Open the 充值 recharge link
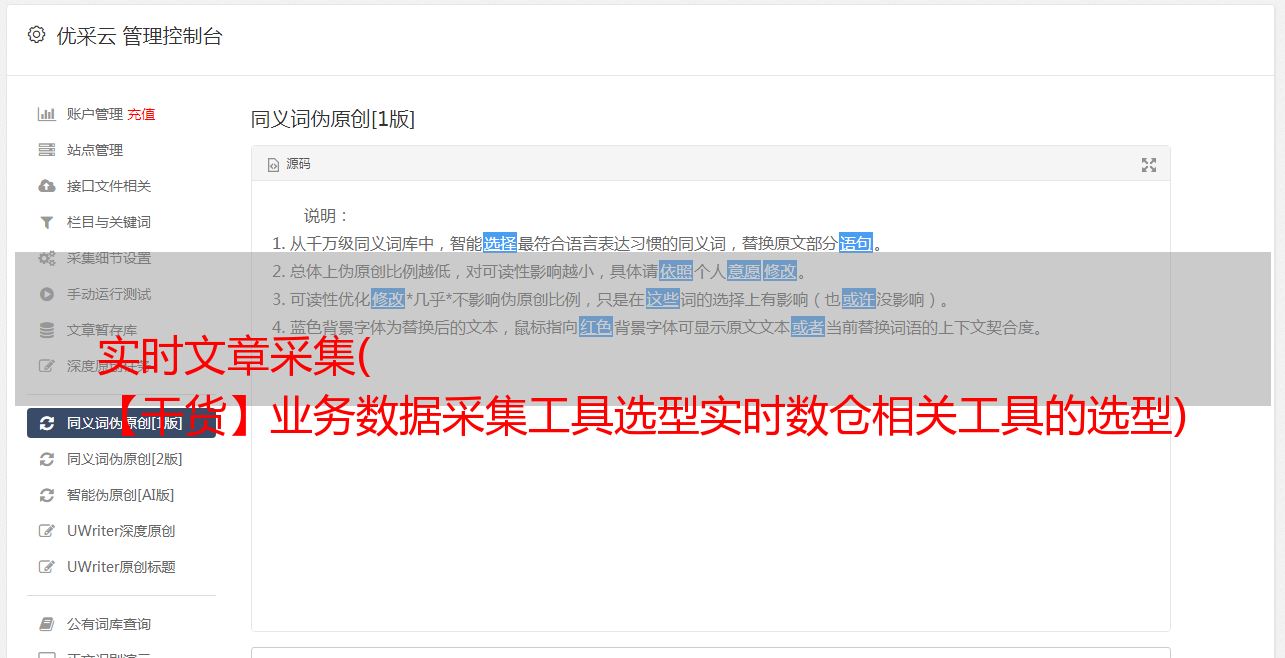The height and width of the screenshot is (658, 1285). 141,114
